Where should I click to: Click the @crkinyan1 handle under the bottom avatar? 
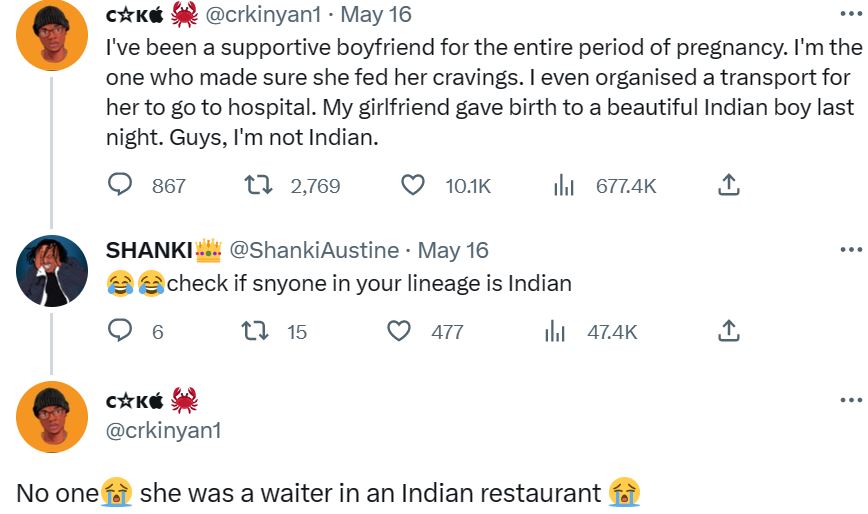(163, 431)
